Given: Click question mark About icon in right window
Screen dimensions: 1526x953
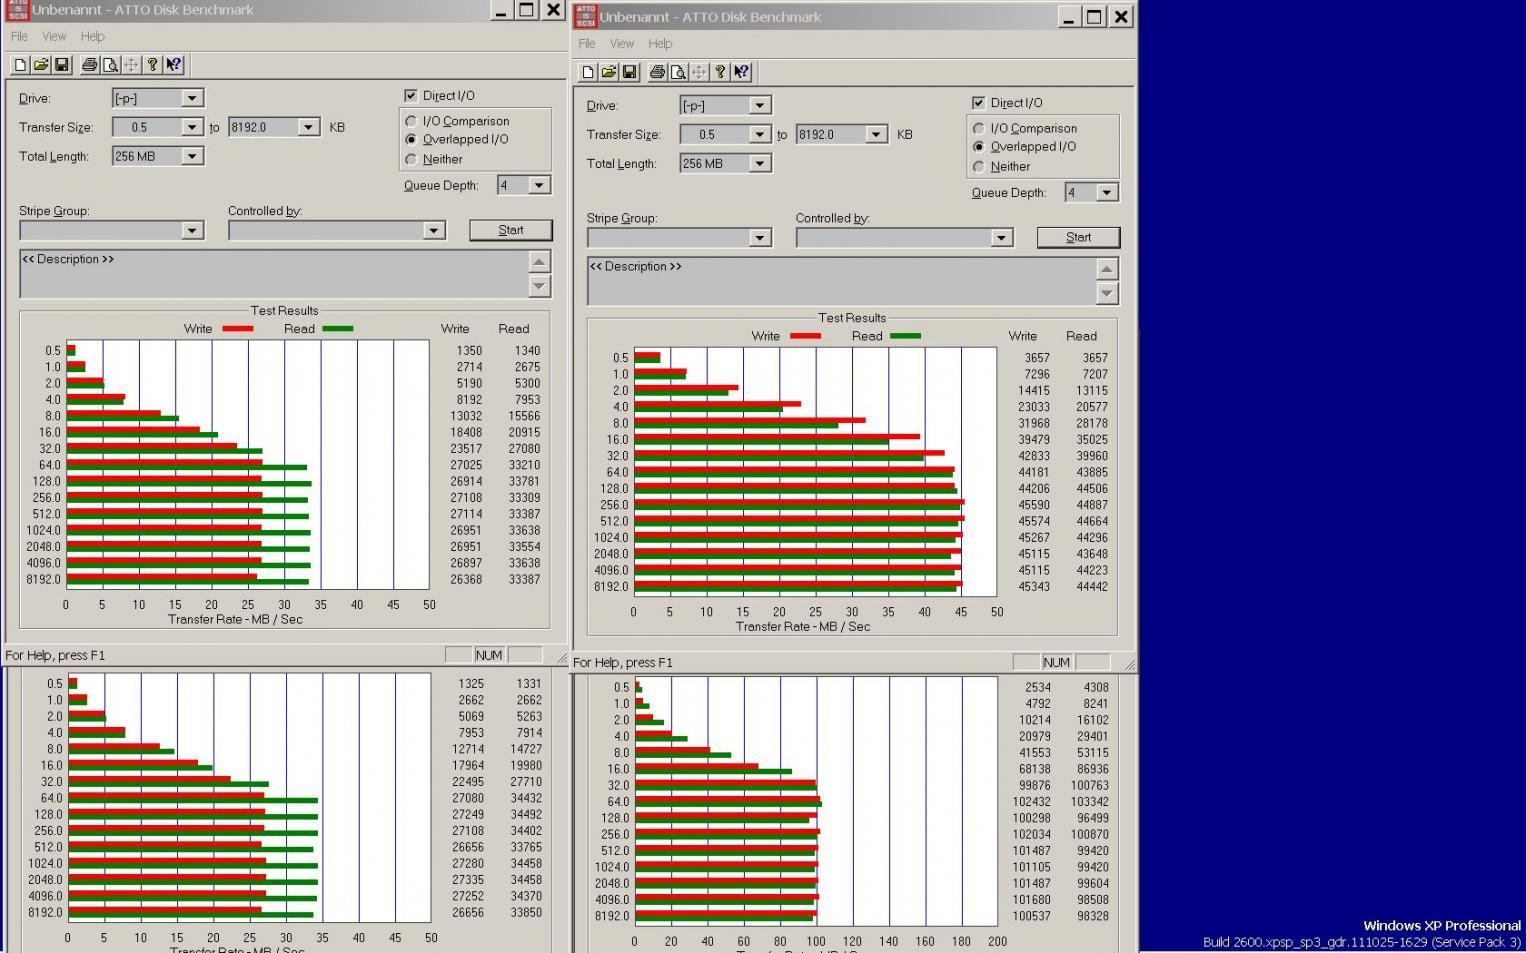Looking at the screenshot, I should [x=720, y=72].
